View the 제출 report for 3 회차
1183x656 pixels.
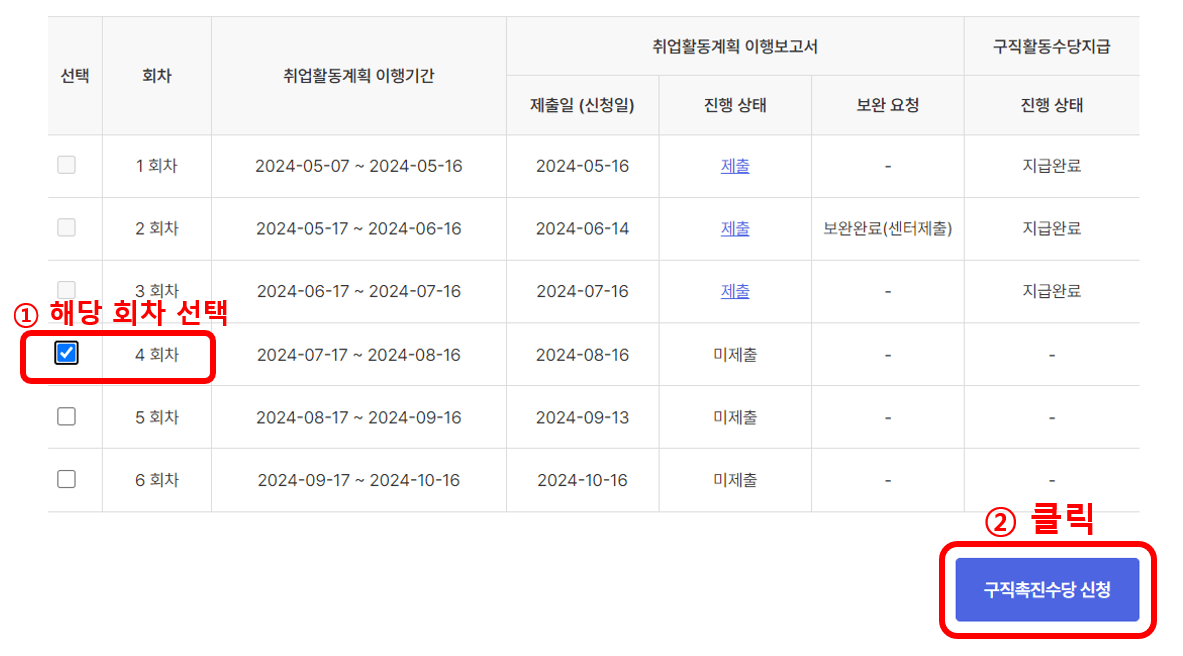click(x=734, y=291)
